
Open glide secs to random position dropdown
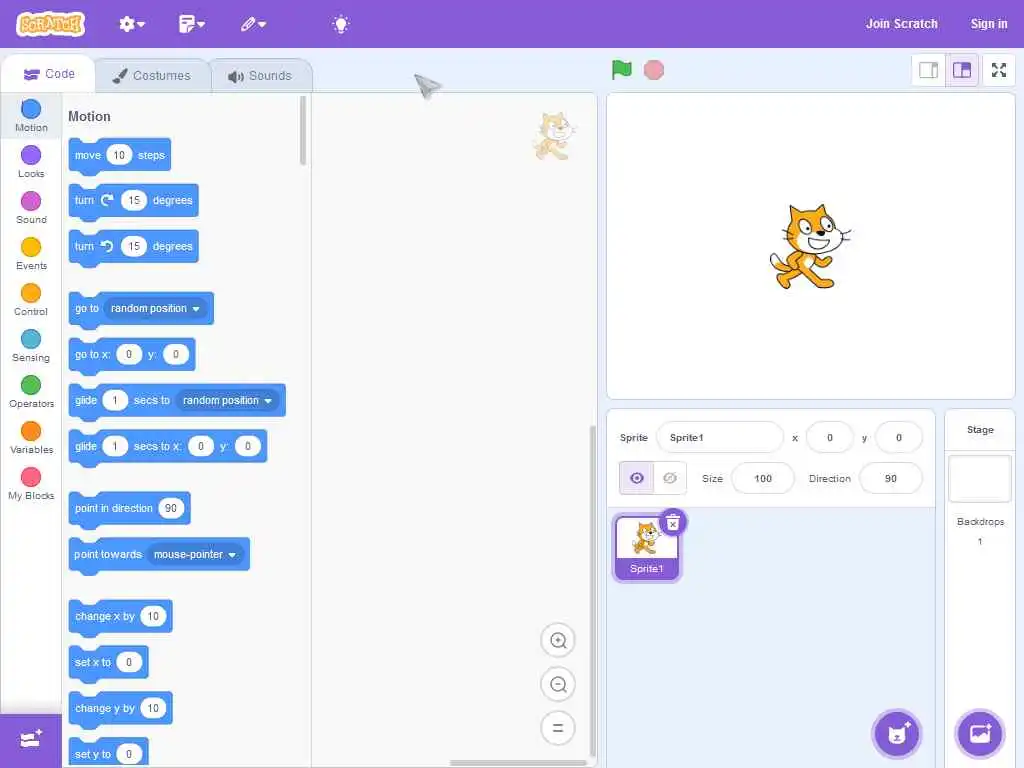pos(227,400)
